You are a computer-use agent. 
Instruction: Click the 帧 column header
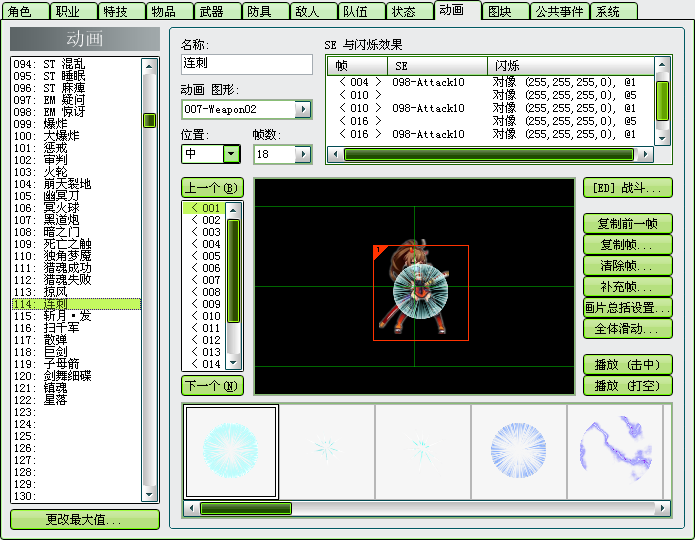click(357, 66)
